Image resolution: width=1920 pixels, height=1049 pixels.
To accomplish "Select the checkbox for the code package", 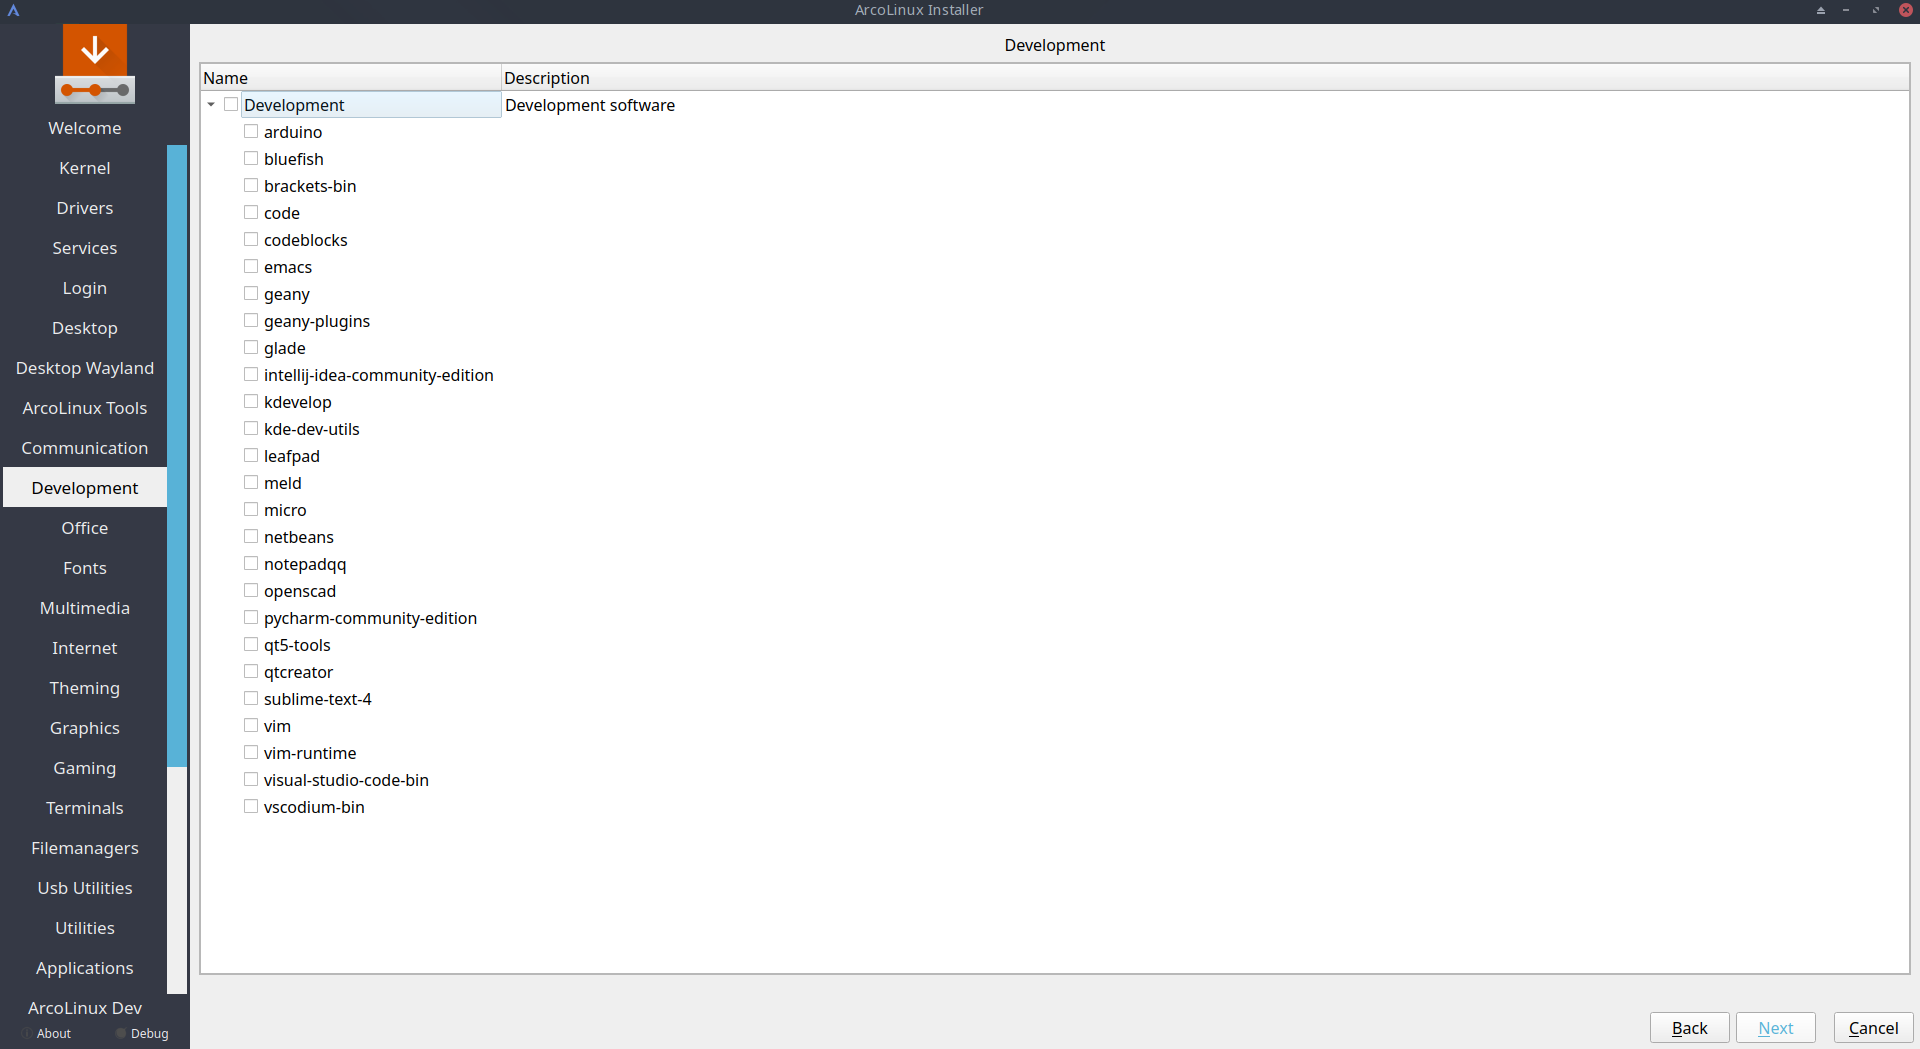I will (x=251, y=213).
